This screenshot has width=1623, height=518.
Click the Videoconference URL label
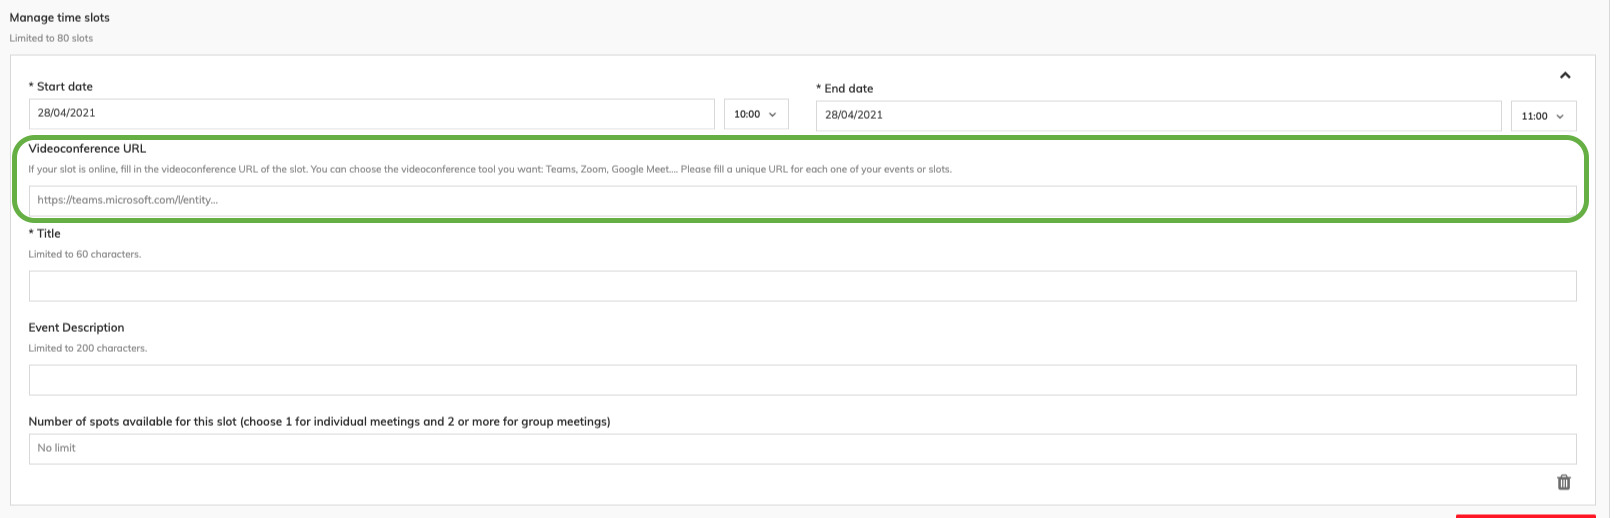87,149
